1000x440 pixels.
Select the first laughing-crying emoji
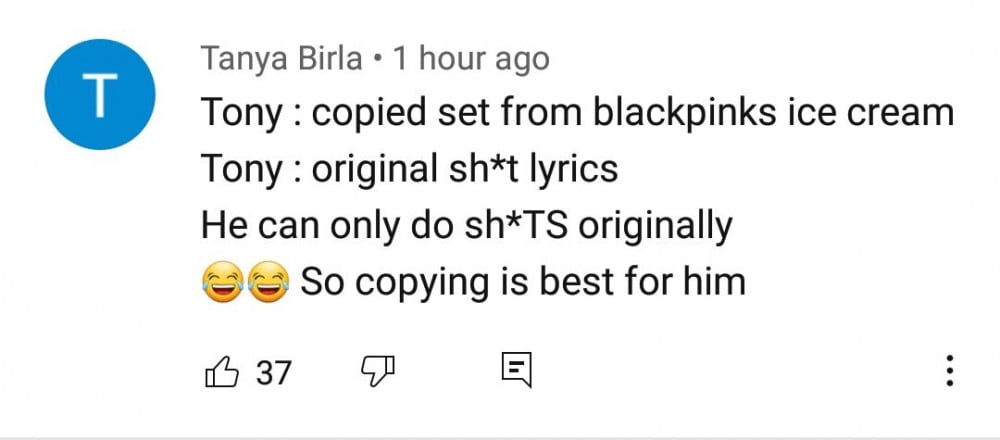pos(223,282)
